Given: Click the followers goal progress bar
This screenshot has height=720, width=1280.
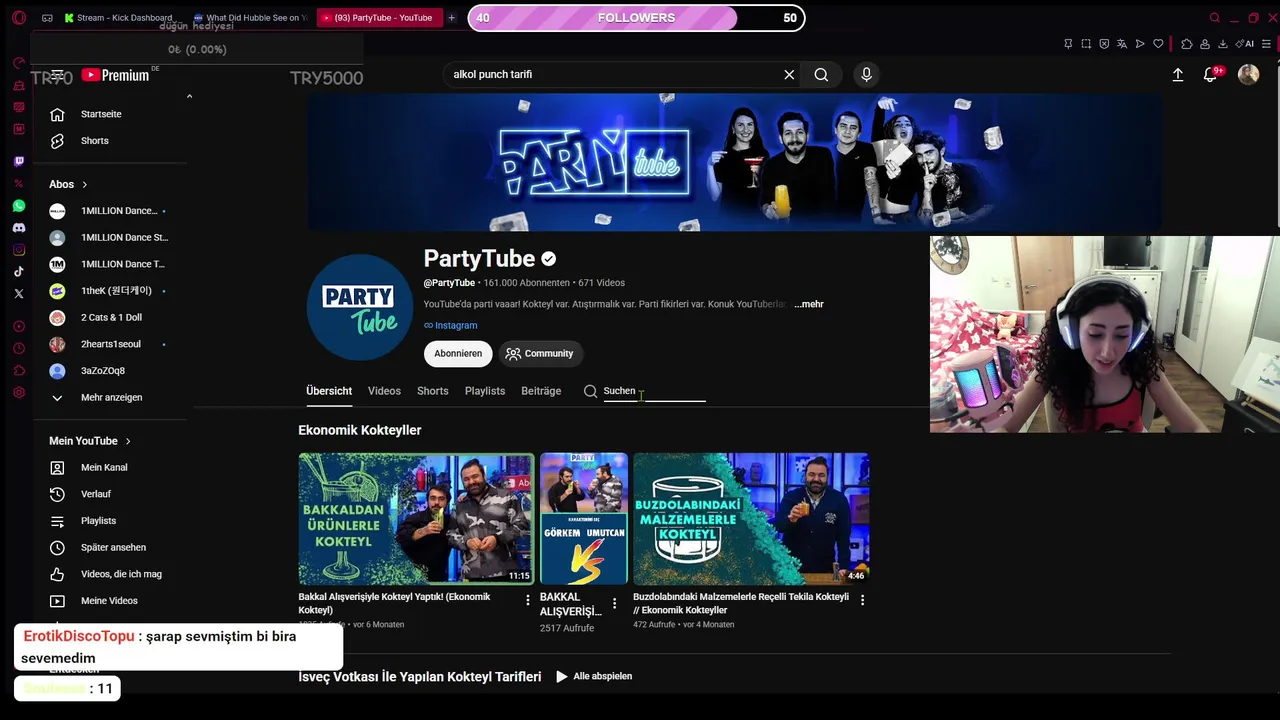Looking at the screenshot, I should click(x=636, y=18).
